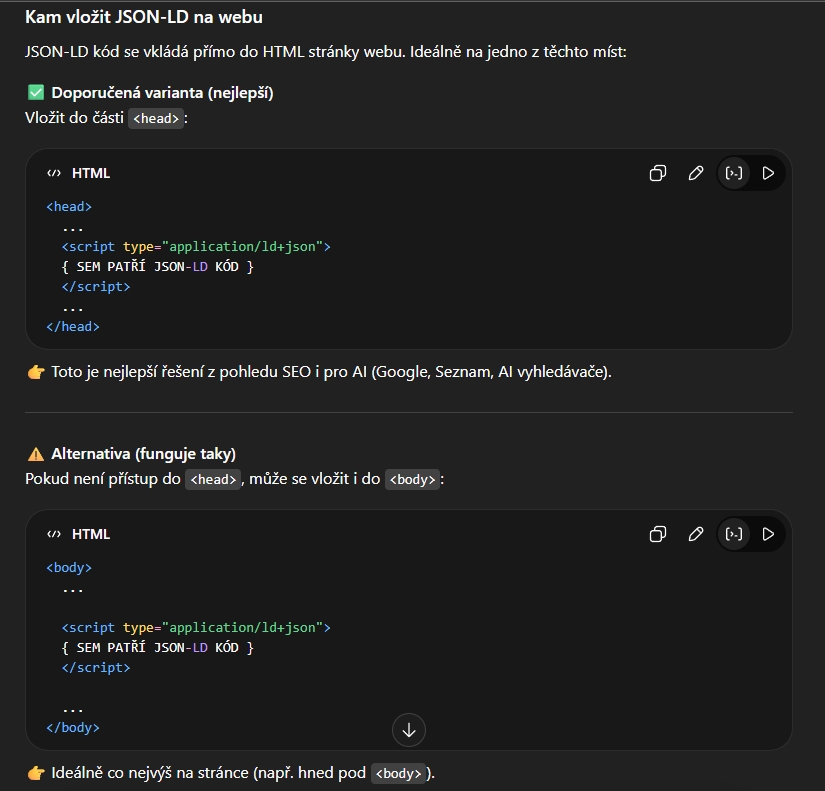Click the code brackets icon in the body block header

54,534
